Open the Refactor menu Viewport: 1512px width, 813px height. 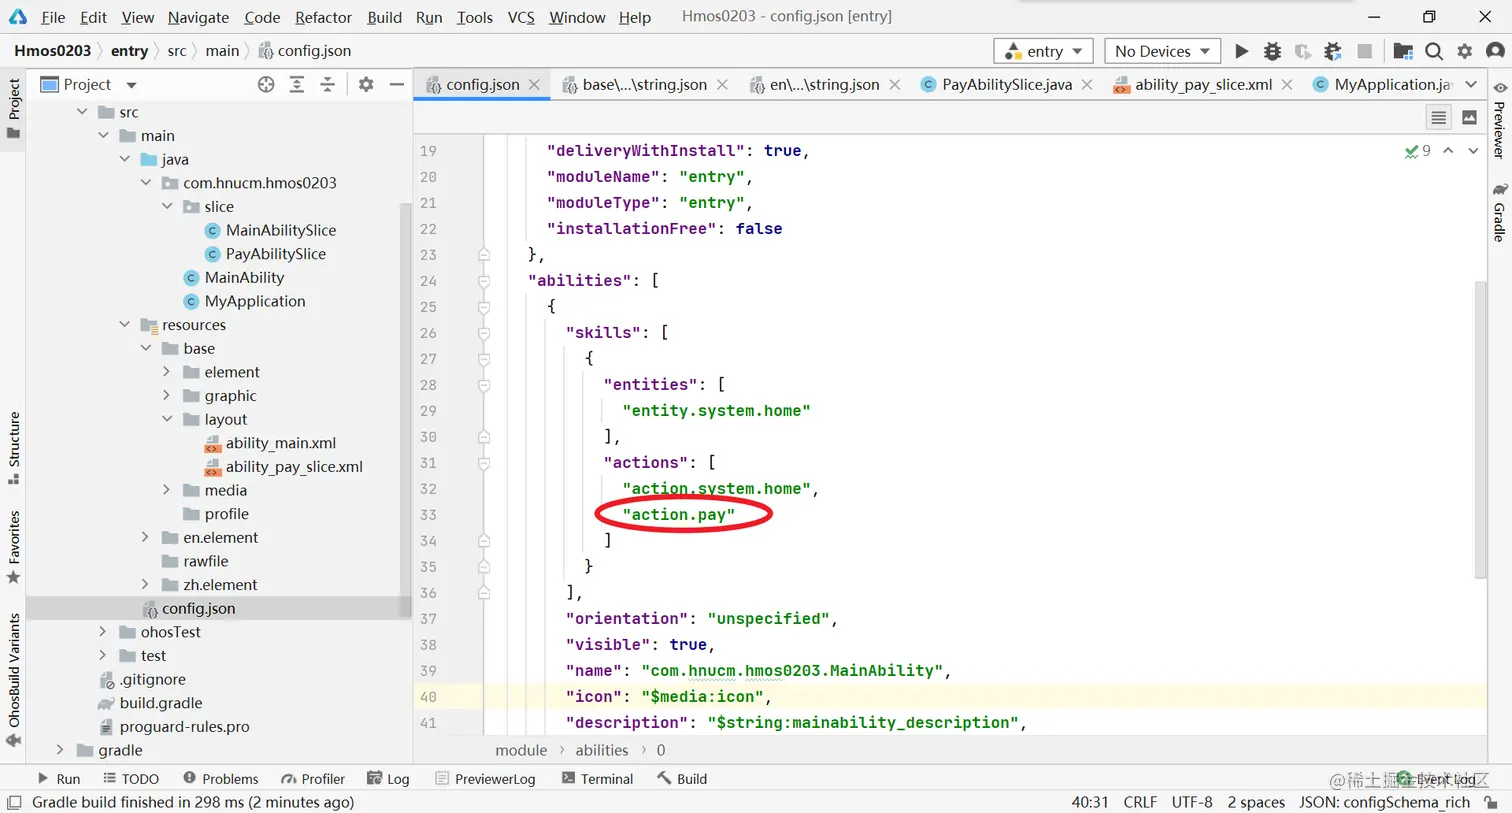323,17
